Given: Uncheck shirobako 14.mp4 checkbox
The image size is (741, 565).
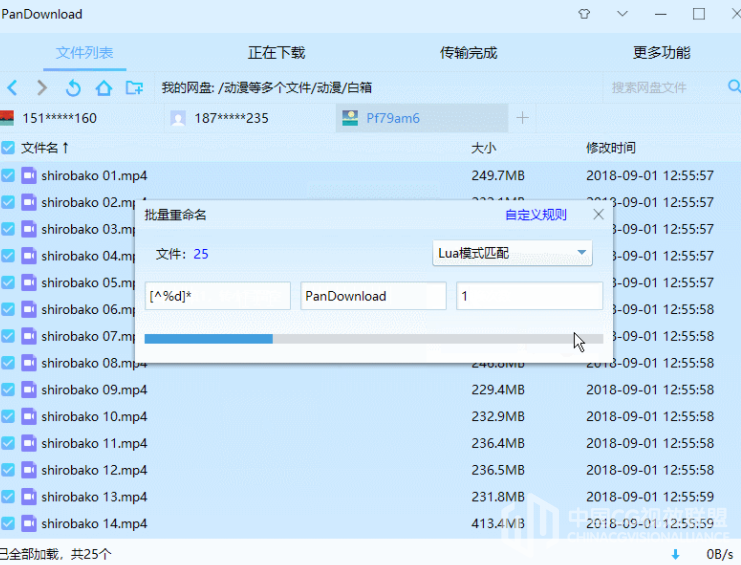Looking at the screenshot, I should pos(8,523).
